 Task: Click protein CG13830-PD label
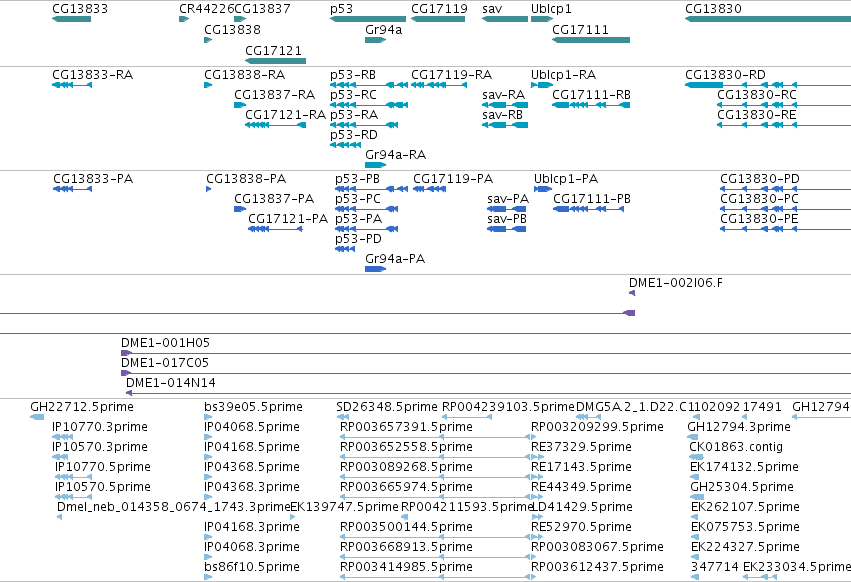pyautogui.click(x=760, y=179)
